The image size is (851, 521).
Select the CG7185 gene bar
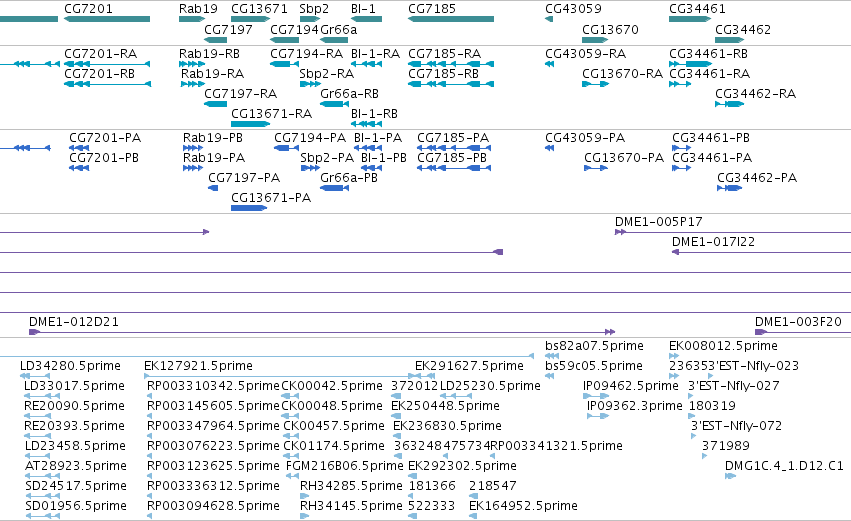pos(451,19)
